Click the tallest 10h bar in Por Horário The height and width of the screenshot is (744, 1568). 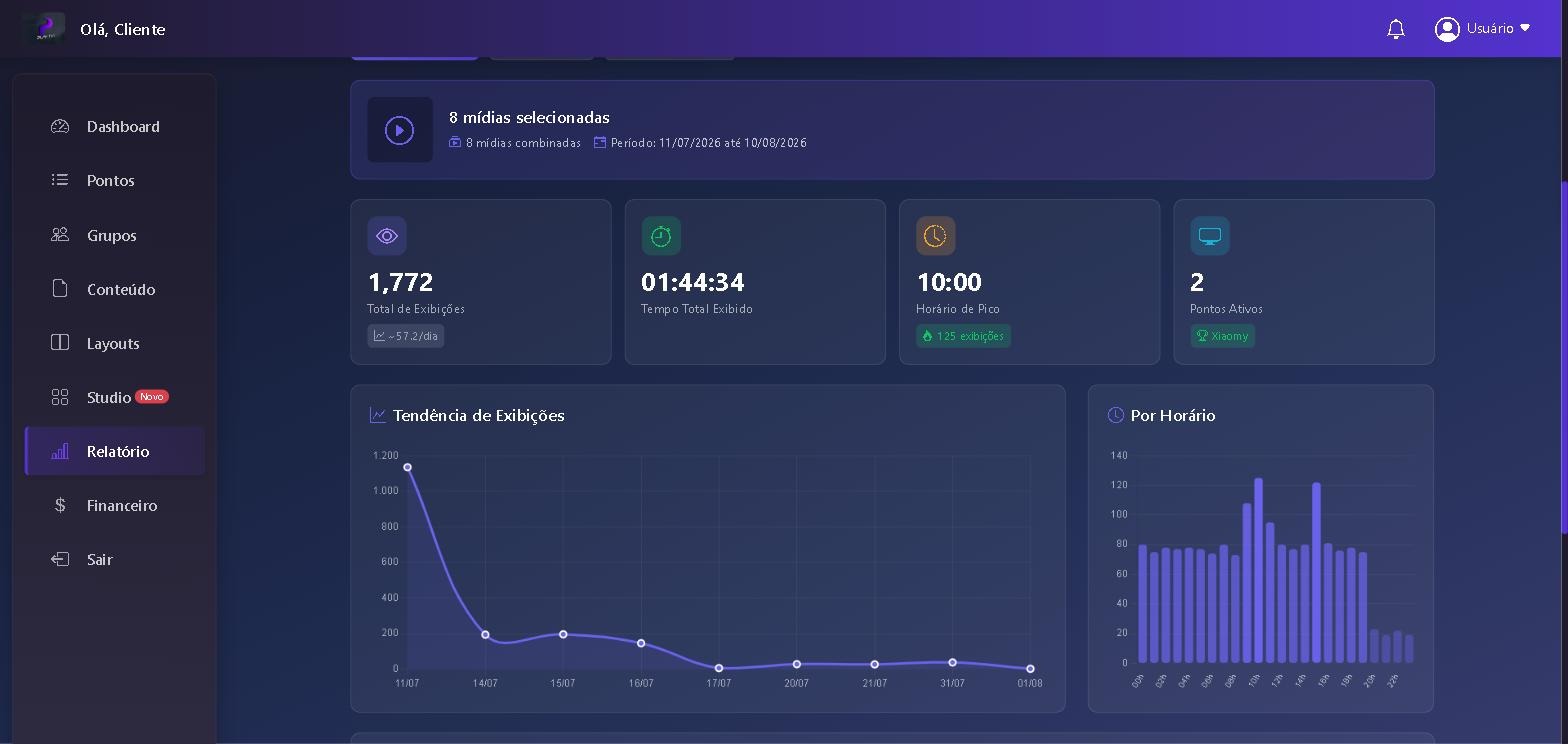tap(1258, 570)
